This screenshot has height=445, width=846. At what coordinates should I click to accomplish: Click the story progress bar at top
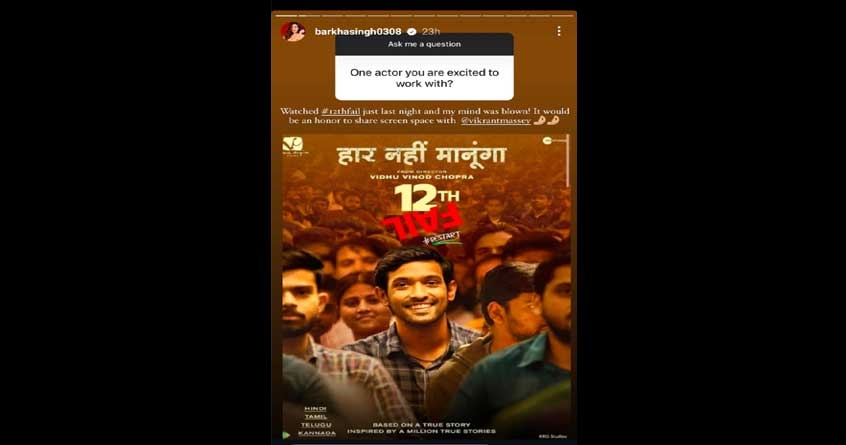424,15
